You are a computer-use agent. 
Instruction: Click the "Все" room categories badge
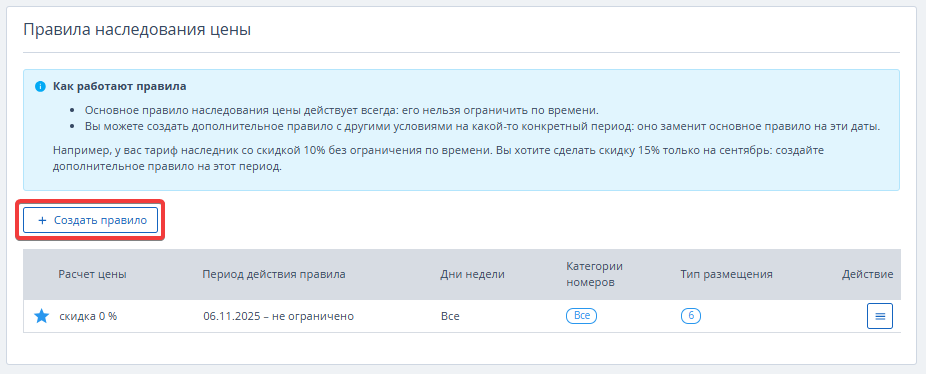582,316
